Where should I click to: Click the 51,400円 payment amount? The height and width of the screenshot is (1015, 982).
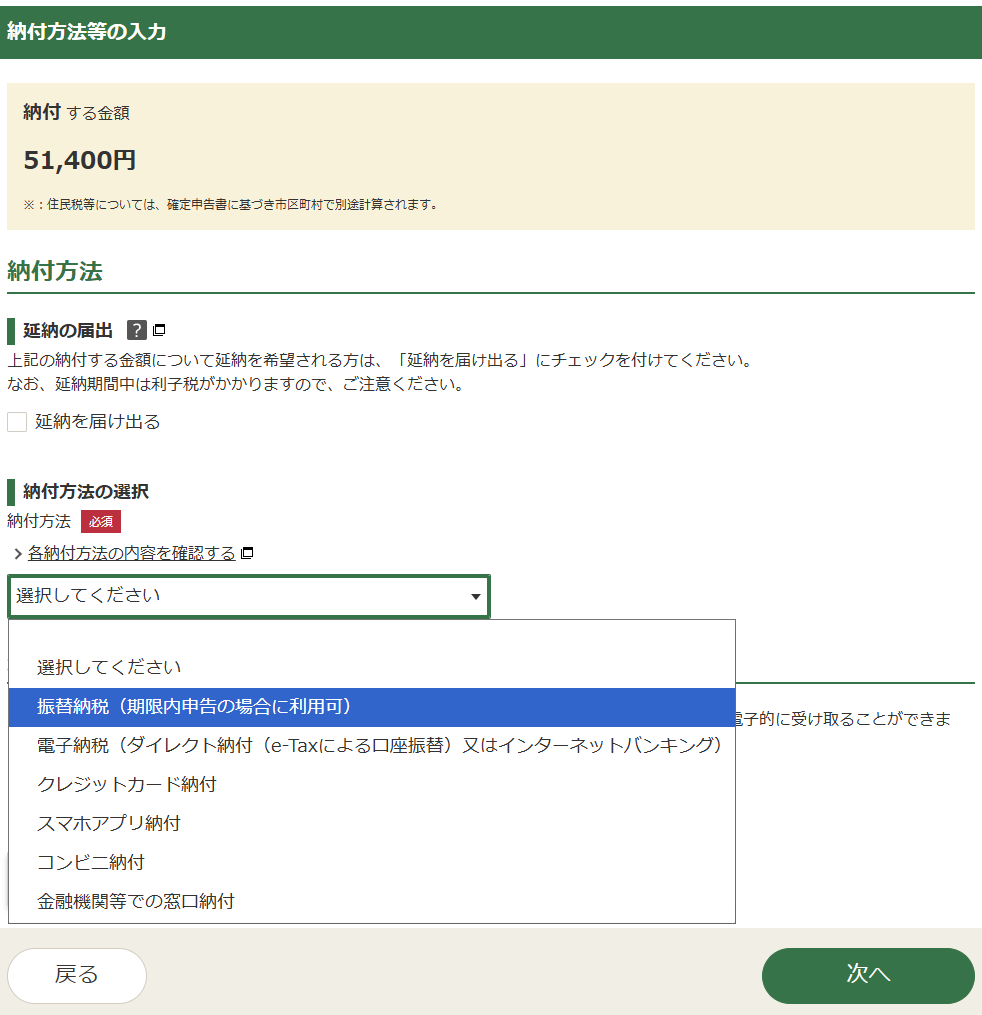tap(80, 160)
